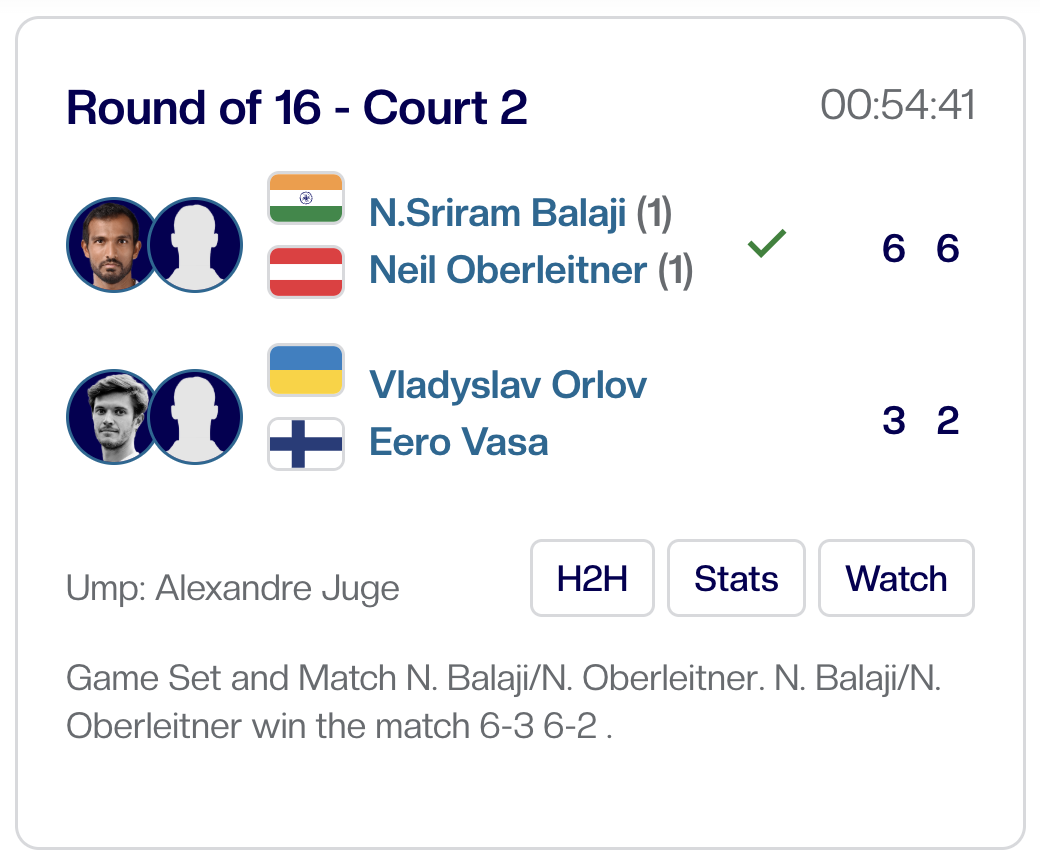
Task: Open the H2H head-to-head view
Action: [x=592, y=578]
